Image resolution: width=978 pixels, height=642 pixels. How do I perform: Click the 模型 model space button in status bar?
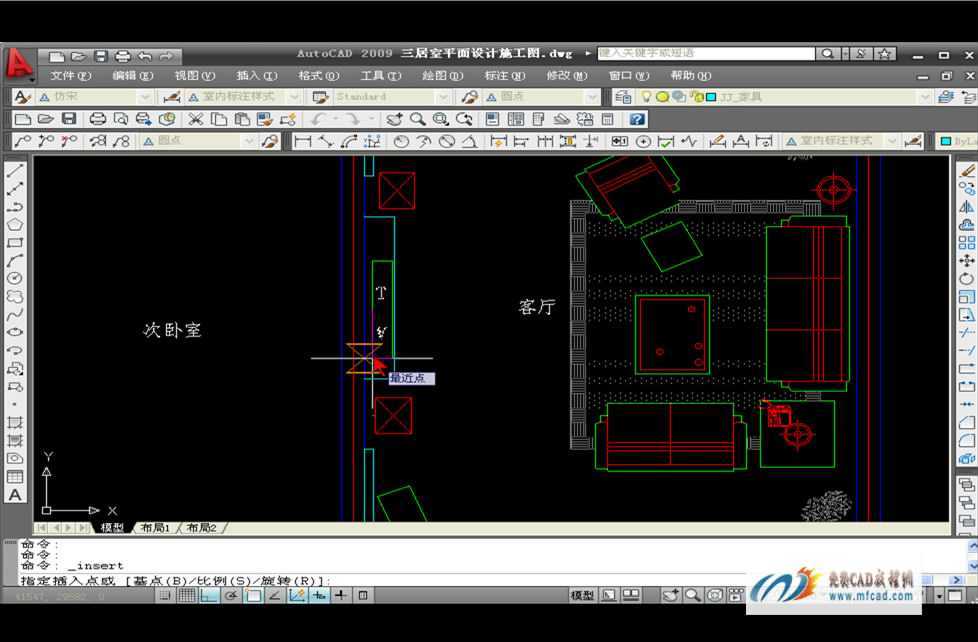tap(582, 595)
